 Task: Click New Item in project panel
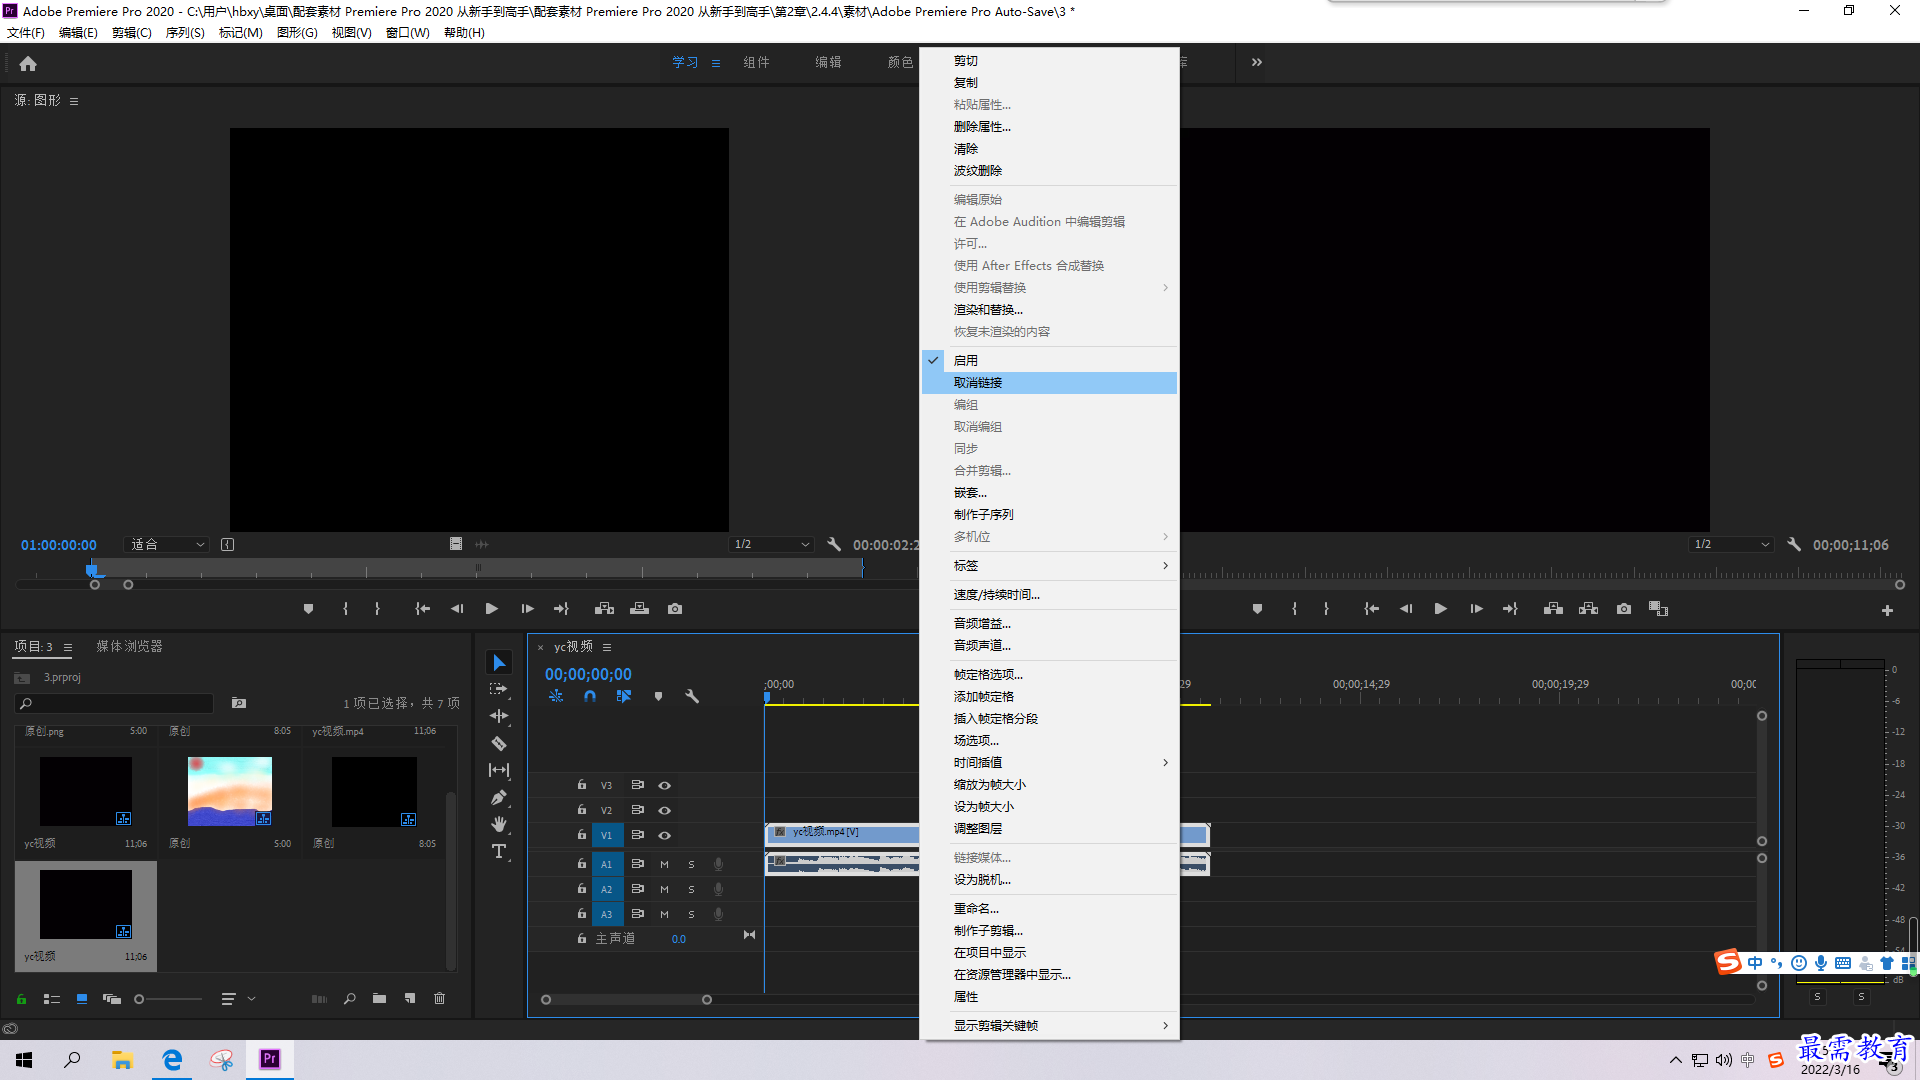tap(410, 998)
